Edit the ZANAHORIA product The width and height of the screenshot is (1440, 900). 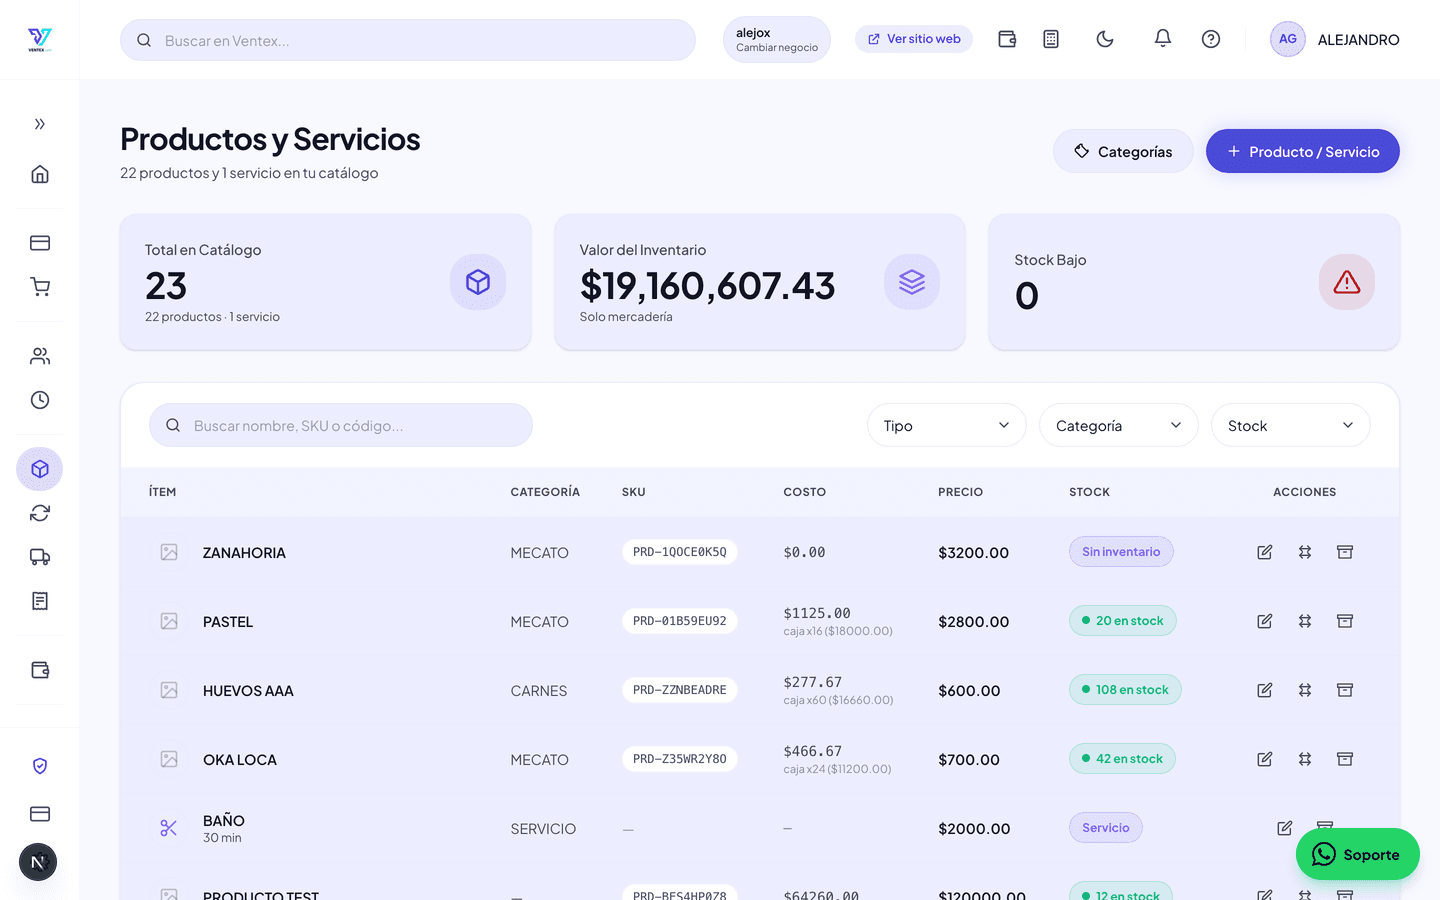[1265, 552]
